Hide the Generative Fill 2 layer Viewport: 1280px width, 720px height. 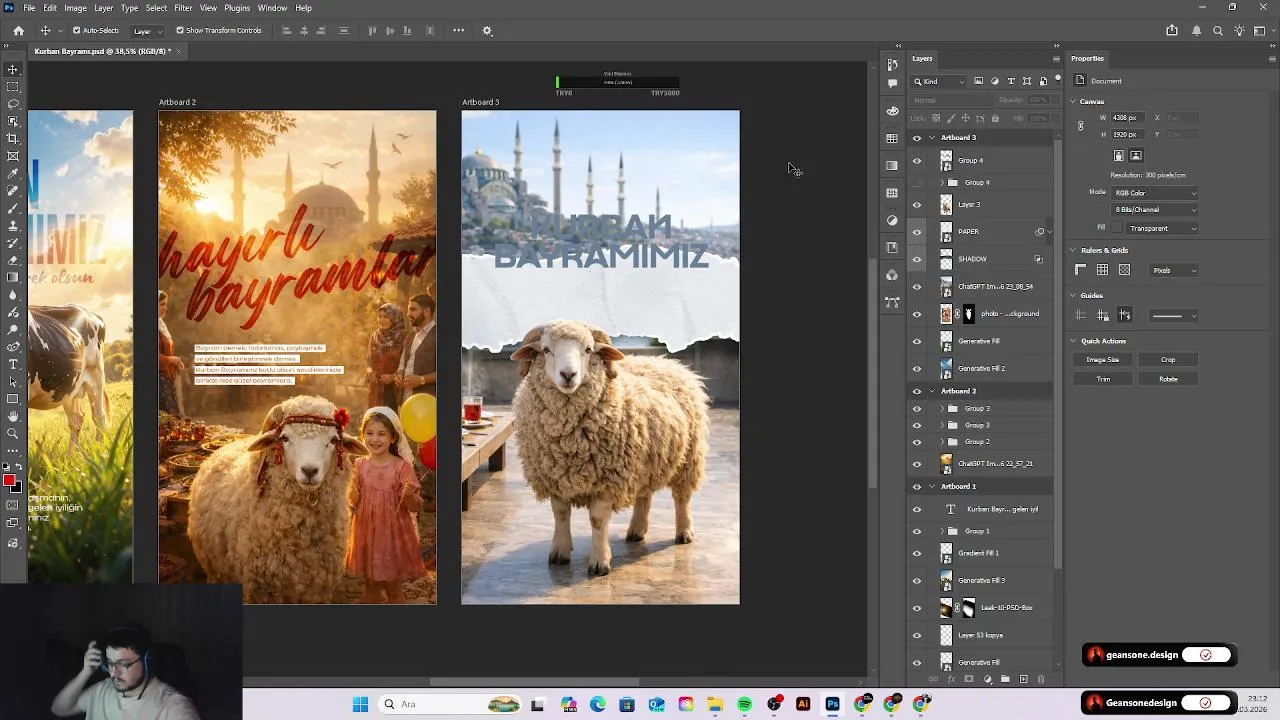tap(917, 368)
